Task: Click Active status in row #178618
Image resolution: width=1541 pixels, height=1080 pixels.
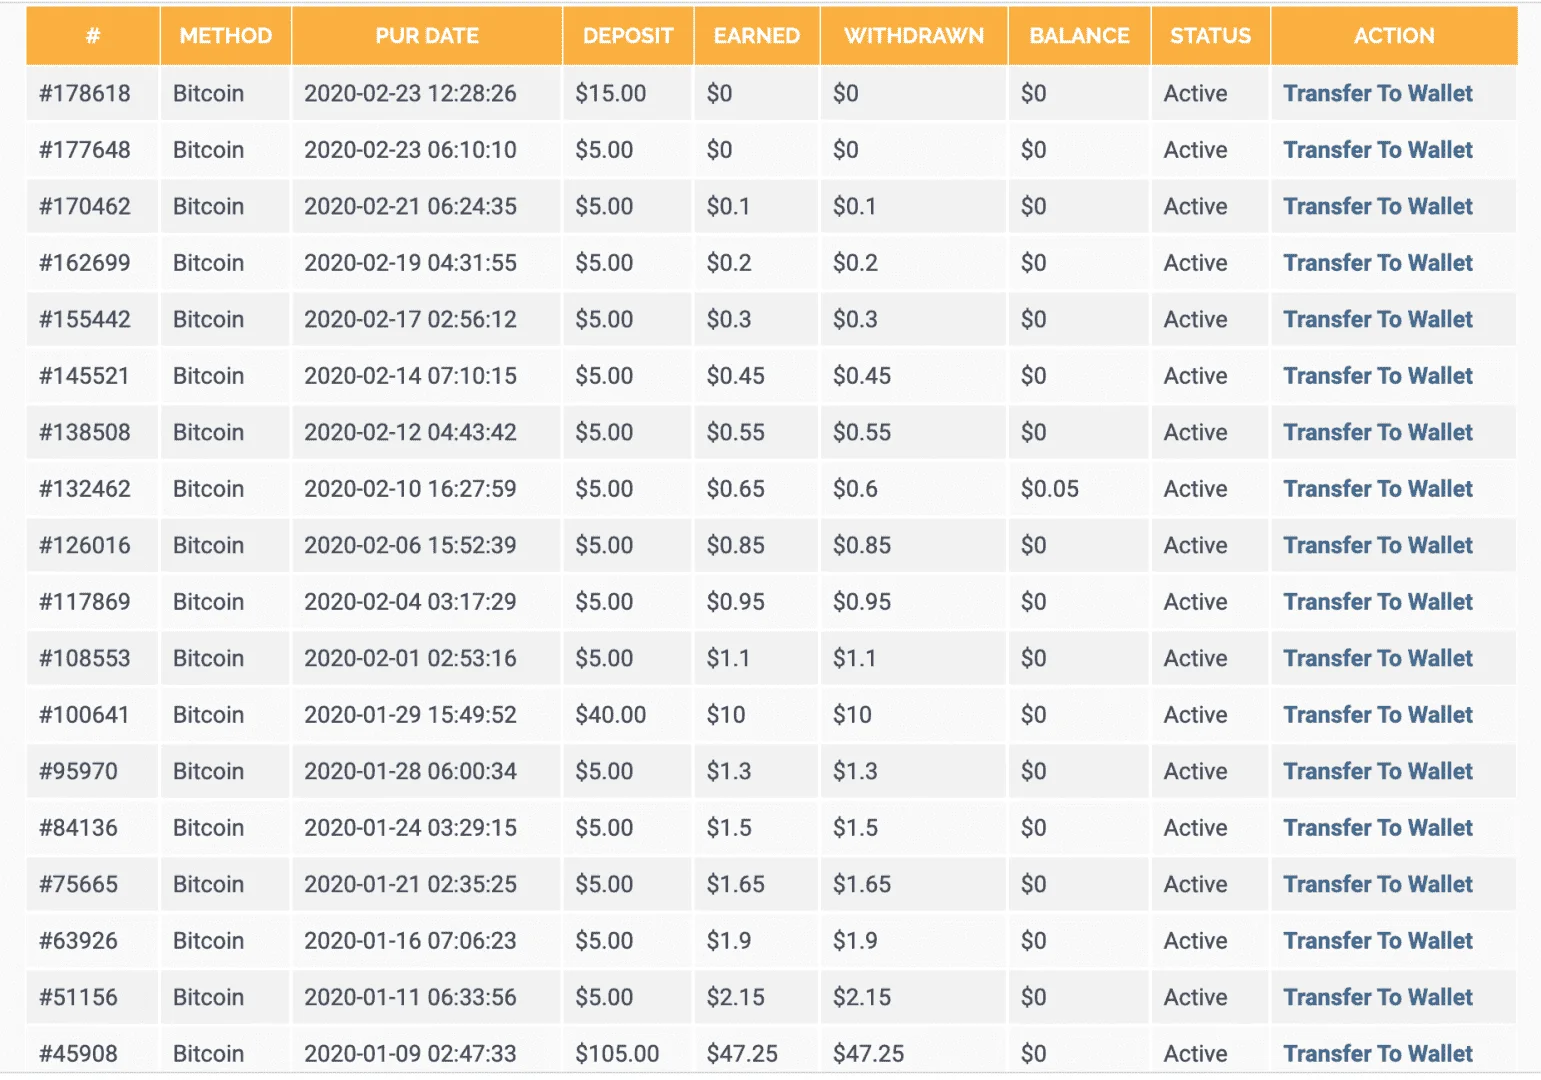Action: pyautogui.click(x=1196, y=93)
